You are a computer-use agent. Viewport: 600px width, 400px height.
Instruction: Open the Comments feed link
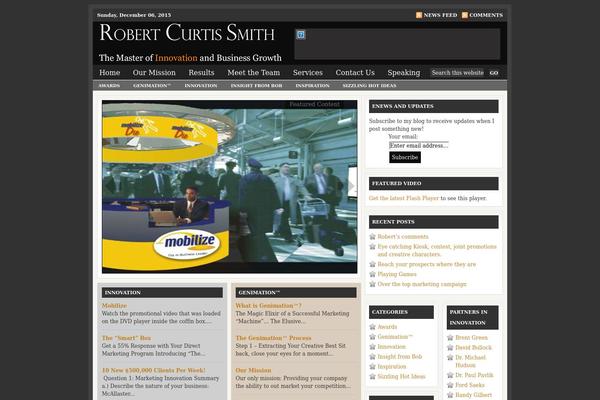486,15
